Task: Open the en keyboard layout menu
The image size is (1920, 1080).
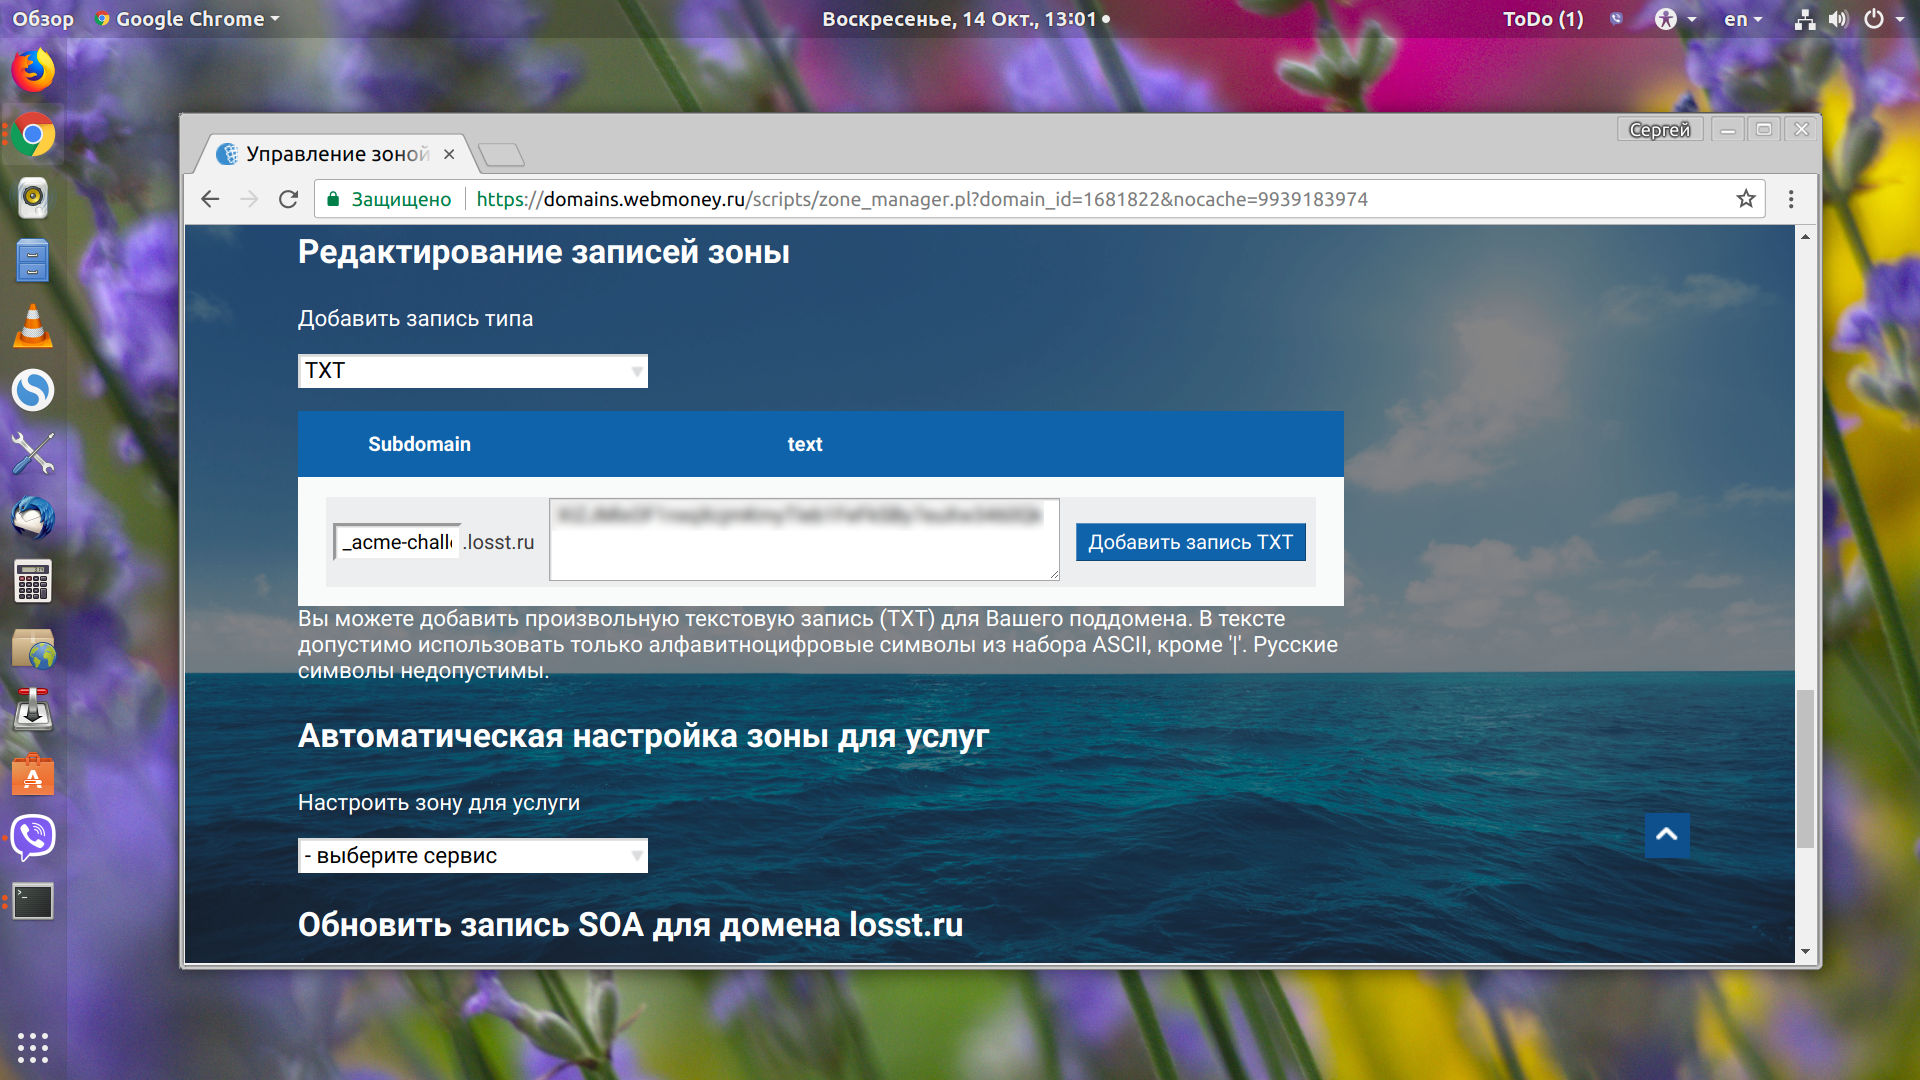Action: pos(1743,19)
